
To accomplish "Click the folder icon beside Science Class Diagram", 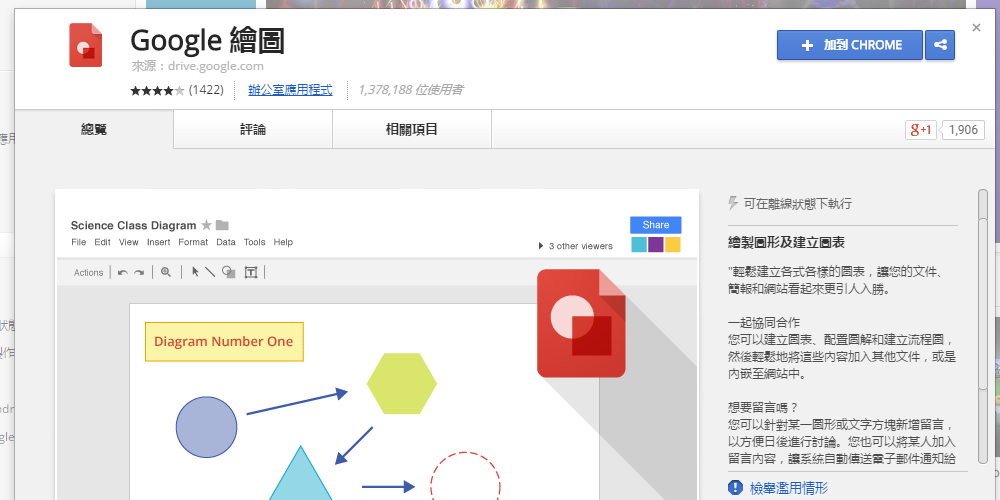I will (x=222, y=225).
